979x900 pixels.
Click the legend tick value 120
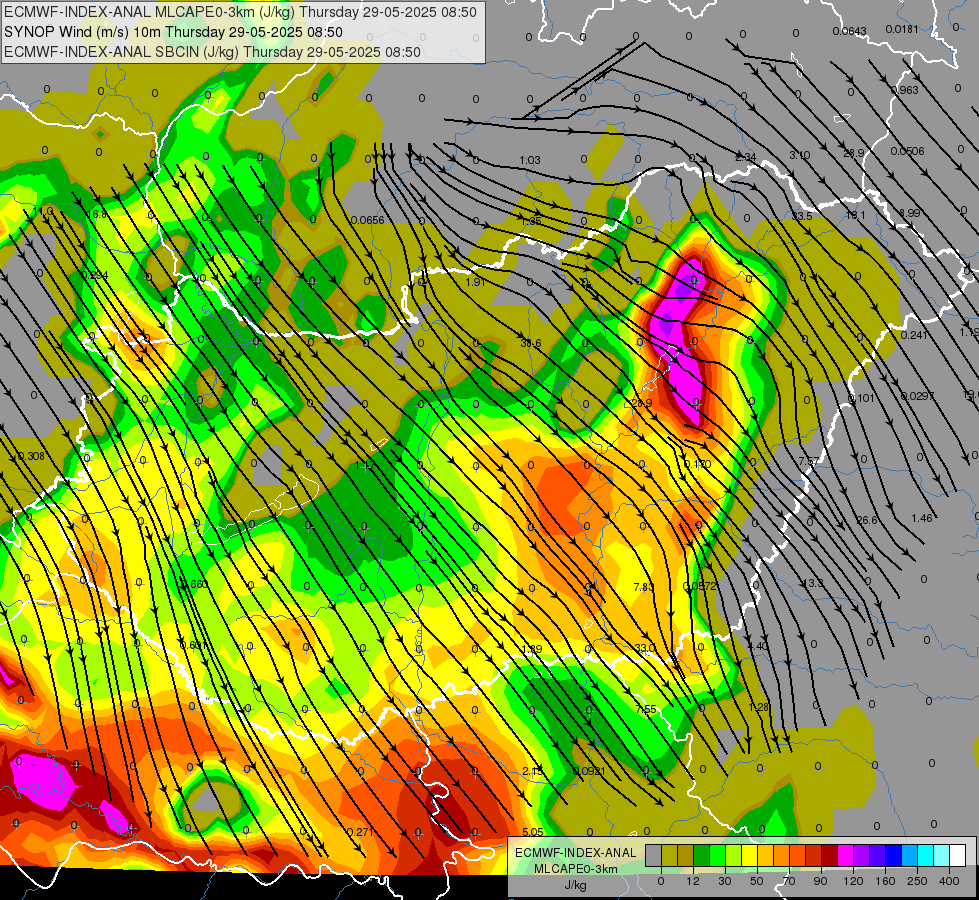coord(853,882)
